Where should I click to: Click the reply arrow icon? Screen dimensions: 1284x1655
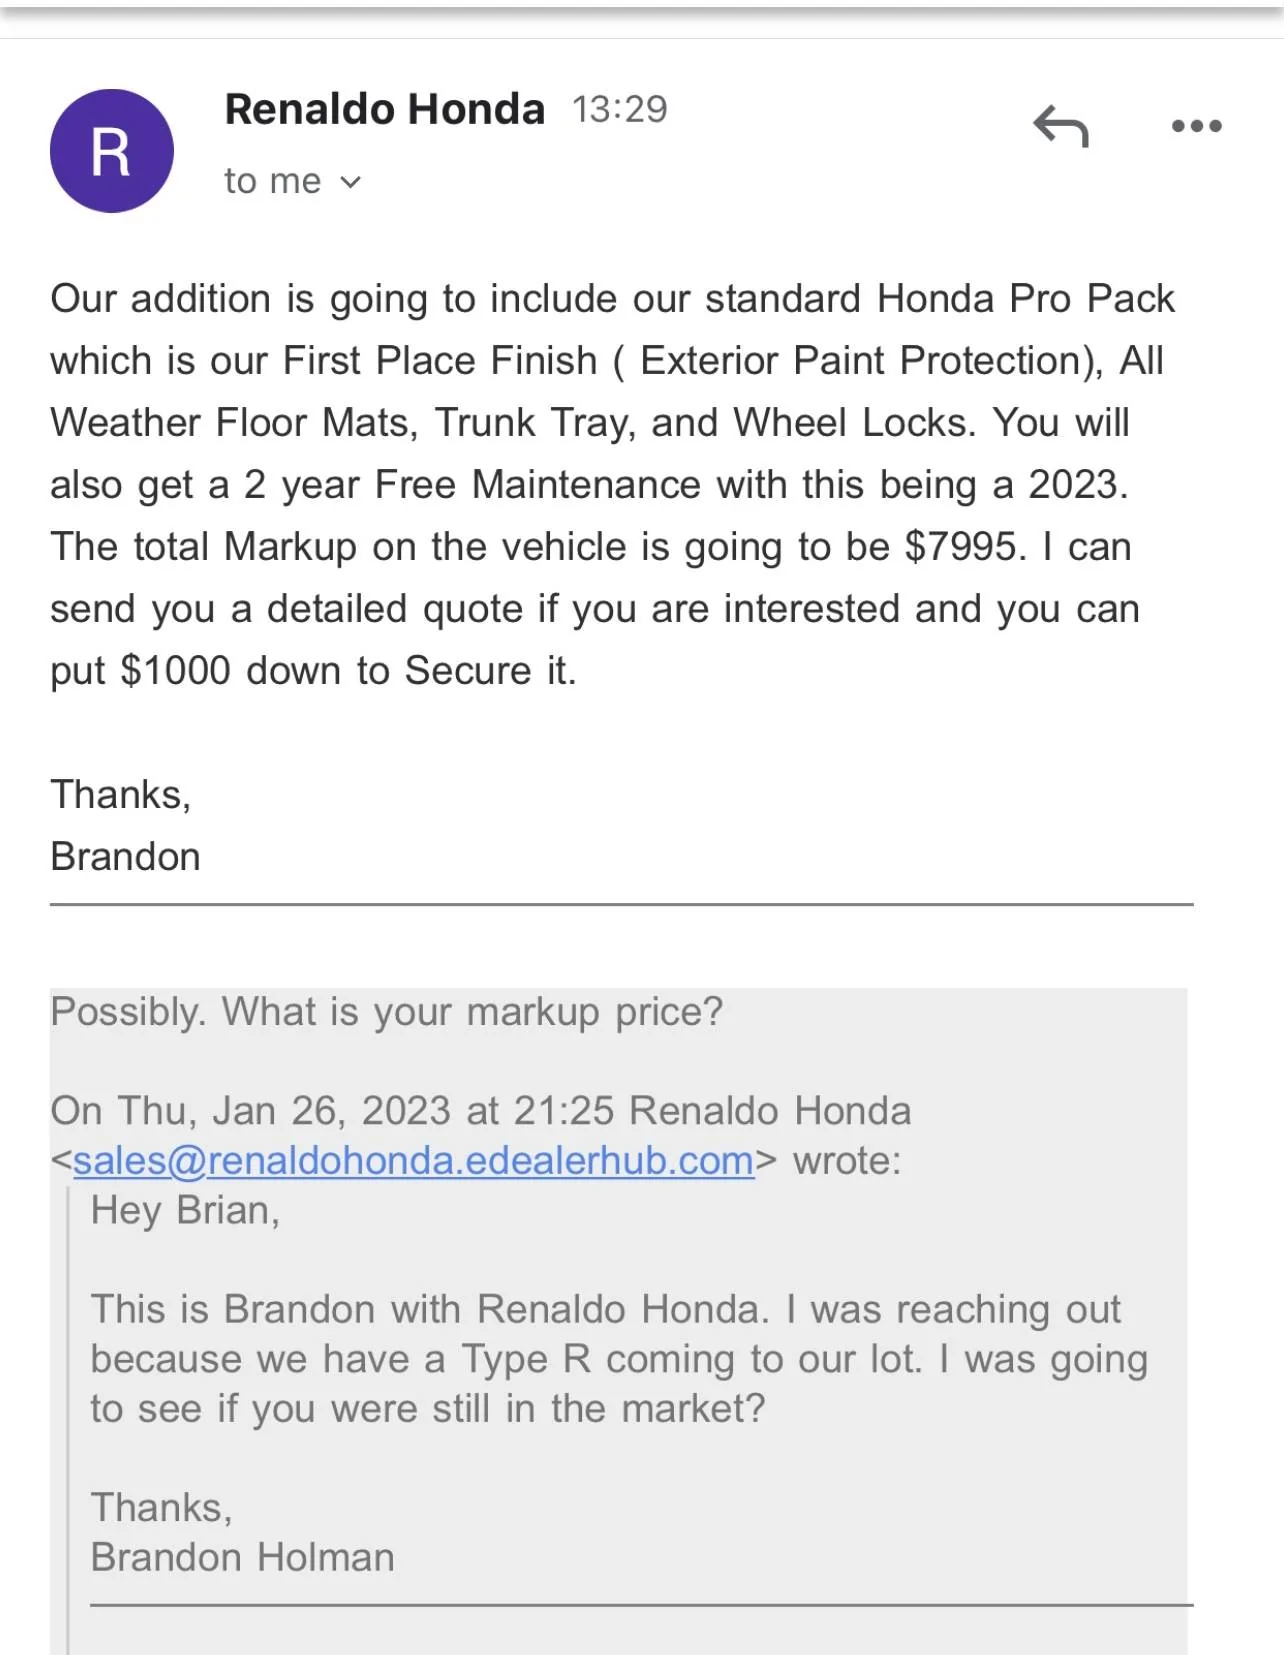[1061, 127]
